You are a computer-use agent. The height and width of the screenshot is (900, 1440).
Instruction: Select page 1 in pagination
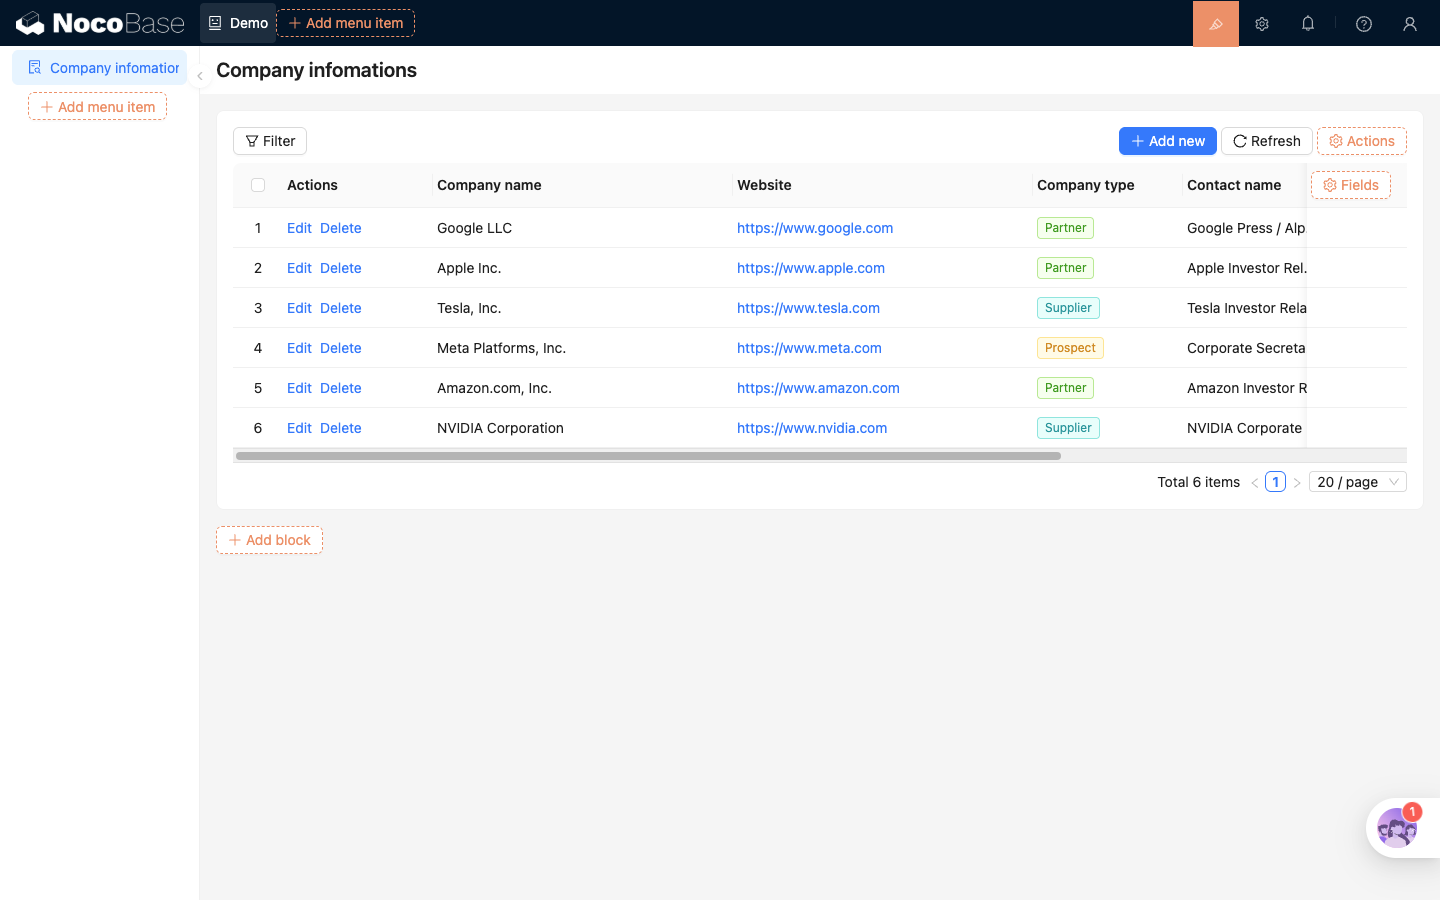(x=1275, y=482)
